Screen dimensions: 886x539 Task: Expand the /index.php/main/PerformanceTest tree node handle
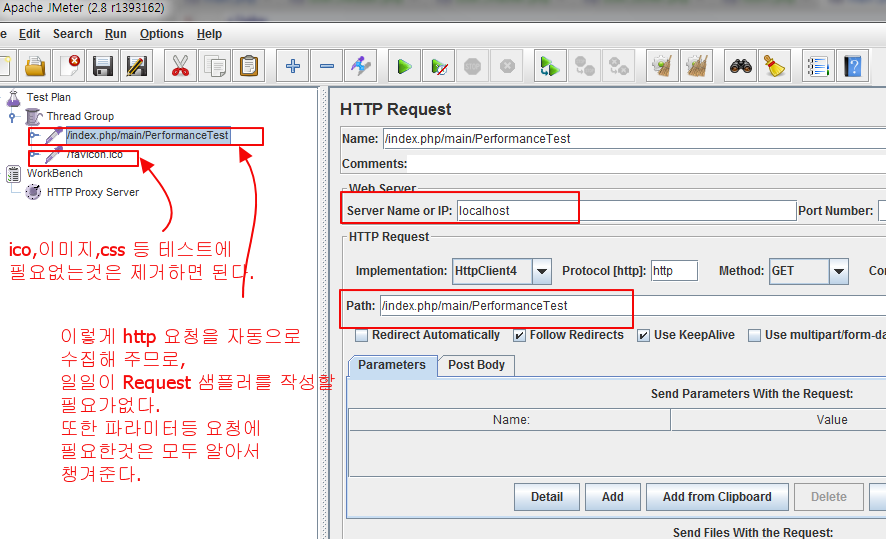coord(35,136)
